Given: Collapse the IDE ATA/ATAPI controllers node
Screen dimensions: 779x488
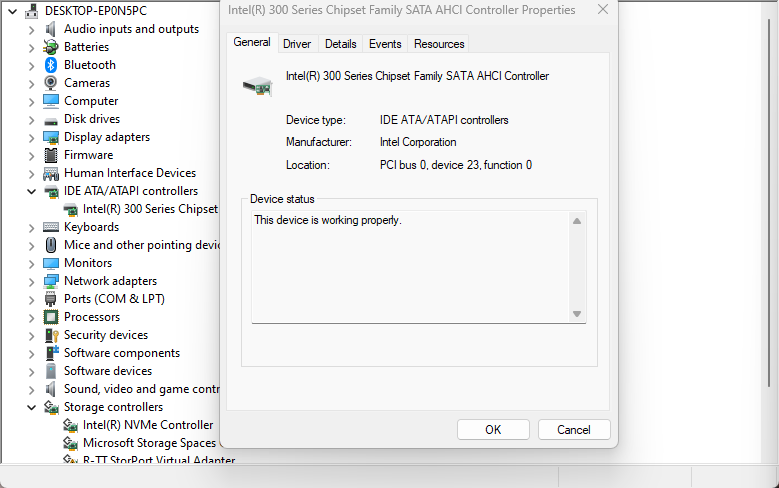Looking at the screenshot, I should (31, 191).
